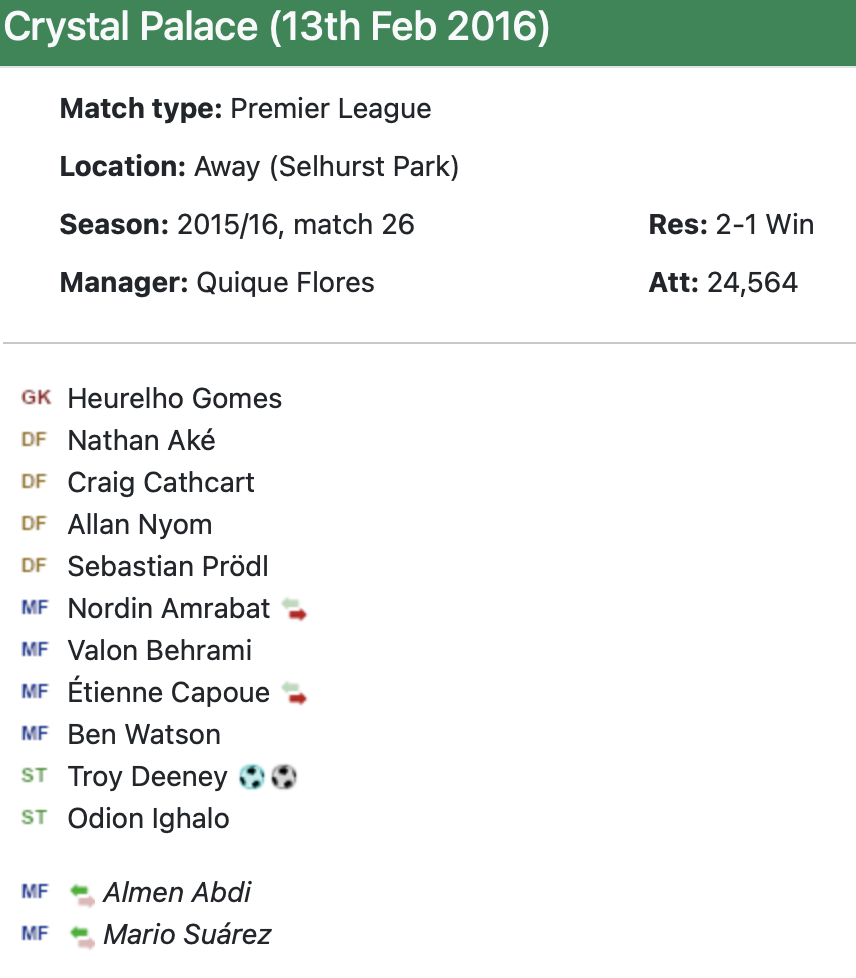Open Troy Deeney's player profile
The image size is (856, 978).
pyautogui.click(x=148, y=777)
